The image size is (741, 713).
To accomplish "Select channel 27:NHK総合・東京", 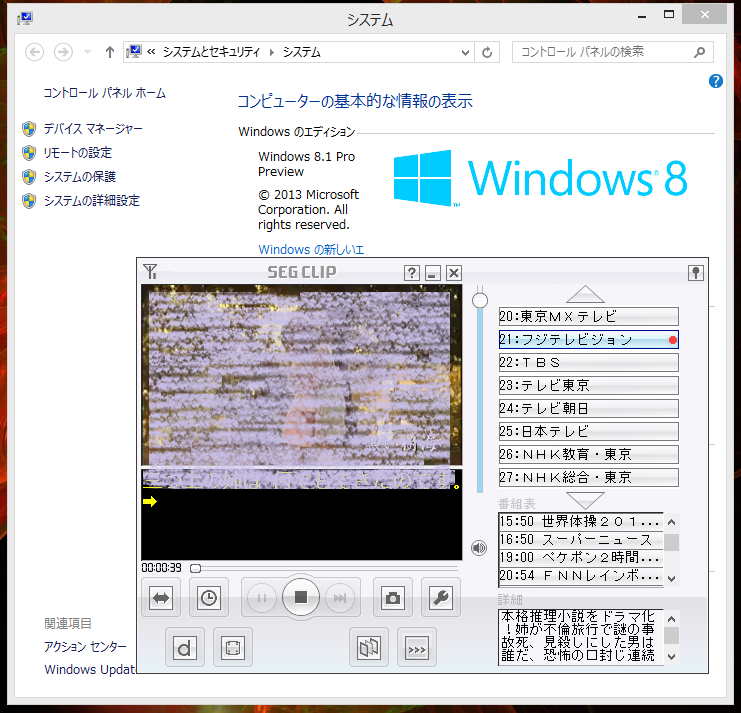I will [588, 477].
